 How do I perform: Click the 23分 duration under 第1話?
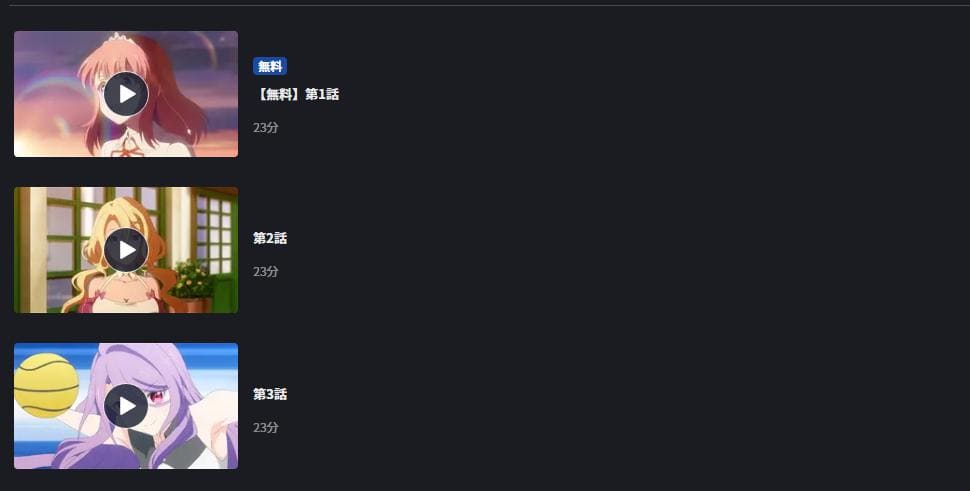coord(265,127)
